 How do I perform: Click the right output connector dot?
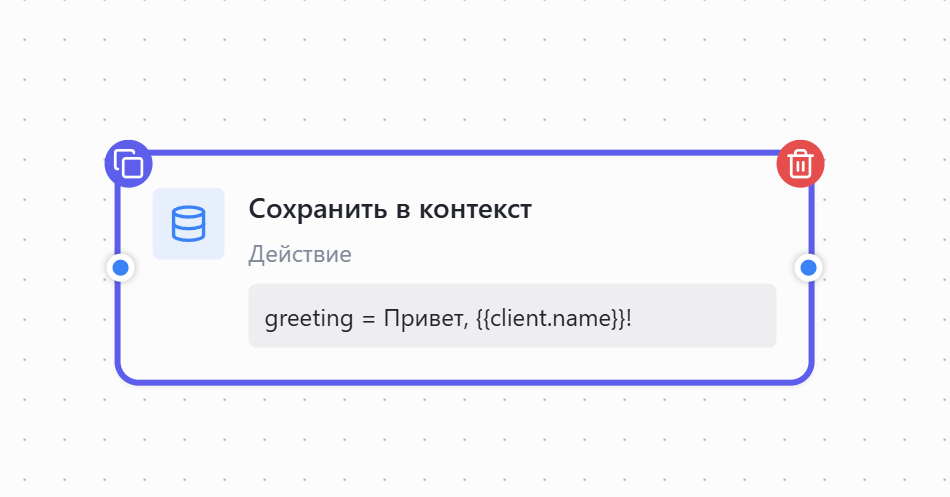click(x=808, y=268)
